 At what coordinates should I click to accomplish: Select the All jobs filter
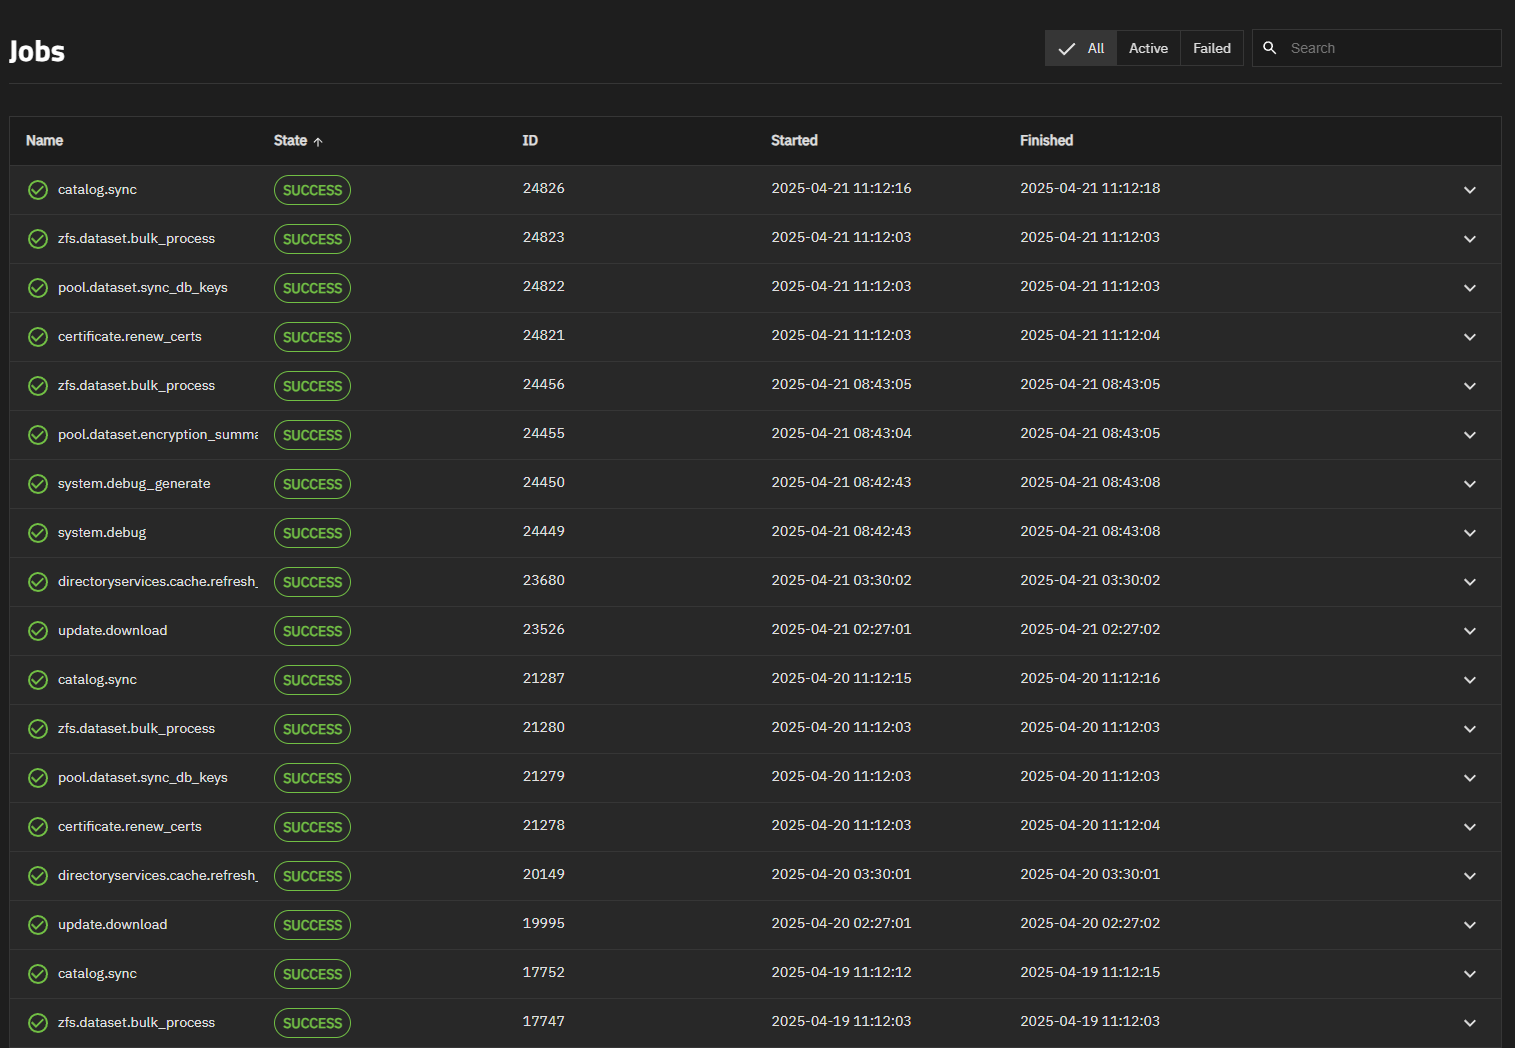pyautogui.click(x=1081, y=48)
